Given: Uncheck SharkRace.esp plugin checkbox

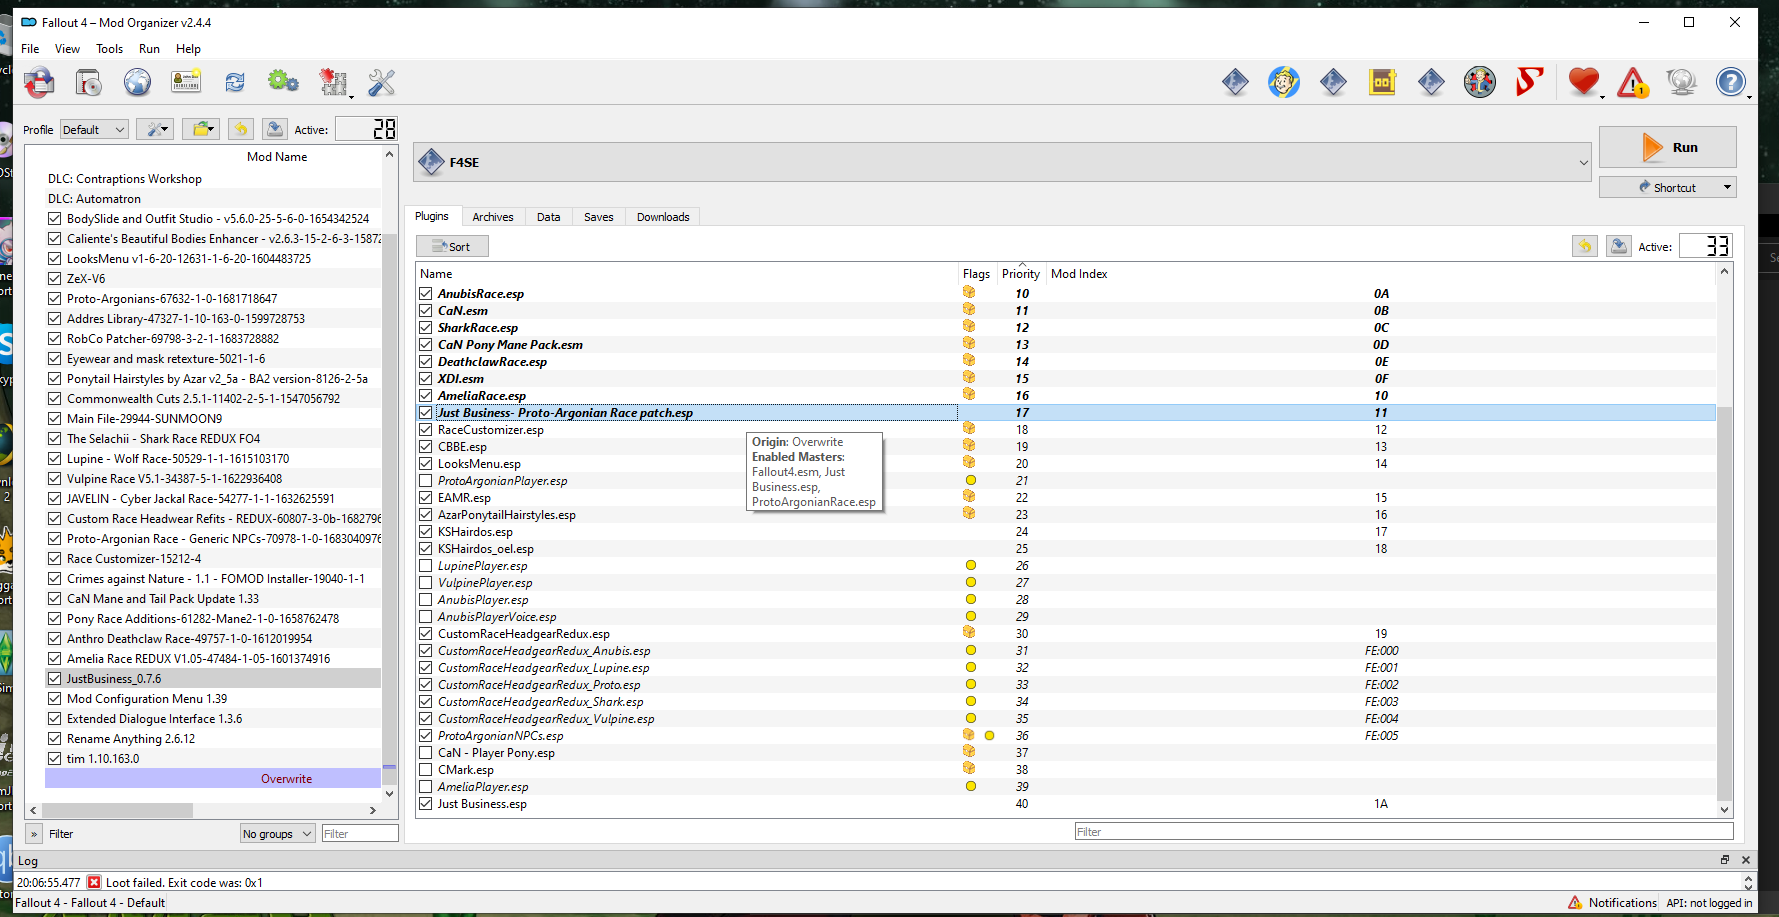Looking at the screenshot, I should coord(426,328).
